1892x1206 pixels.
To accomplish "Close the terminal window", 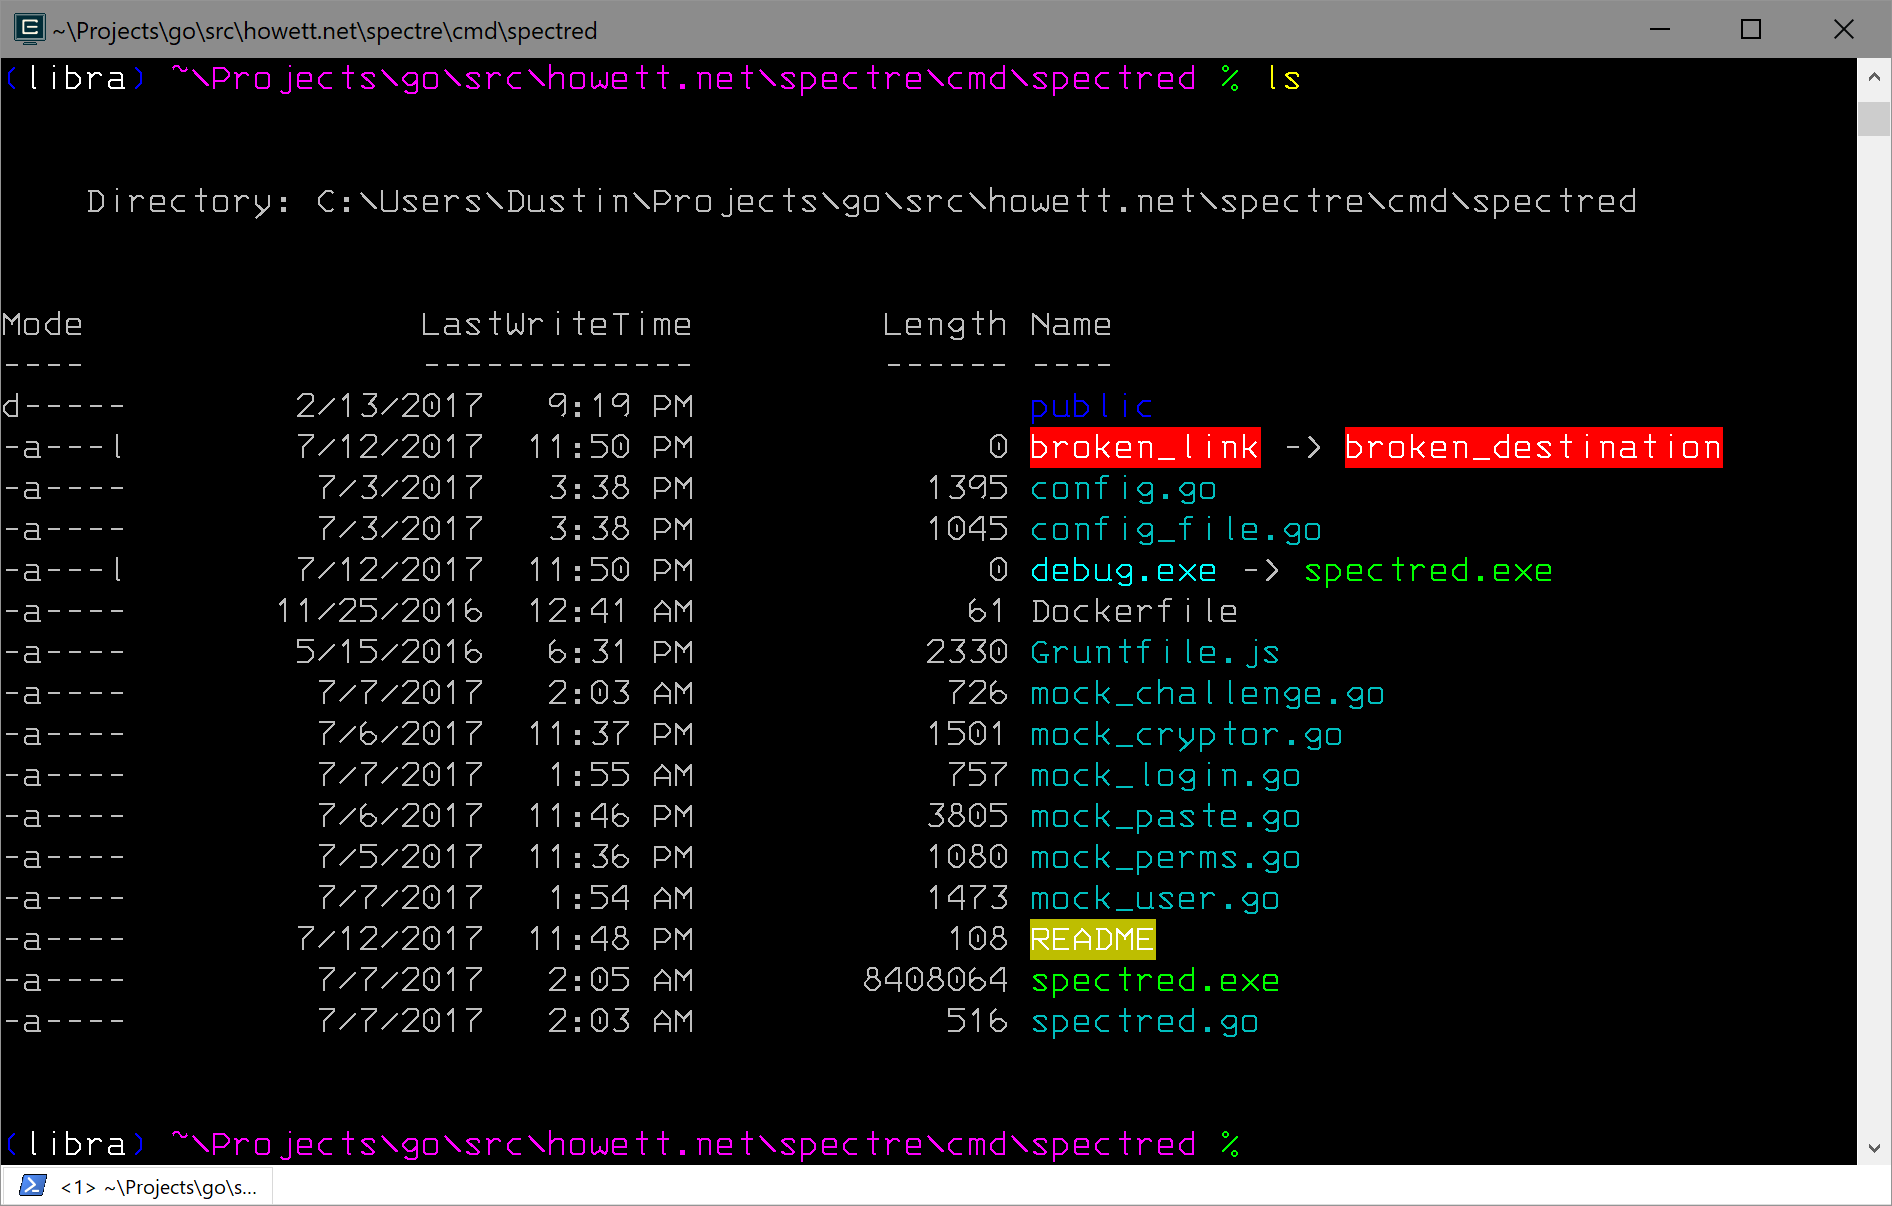I will (1843, 29).
